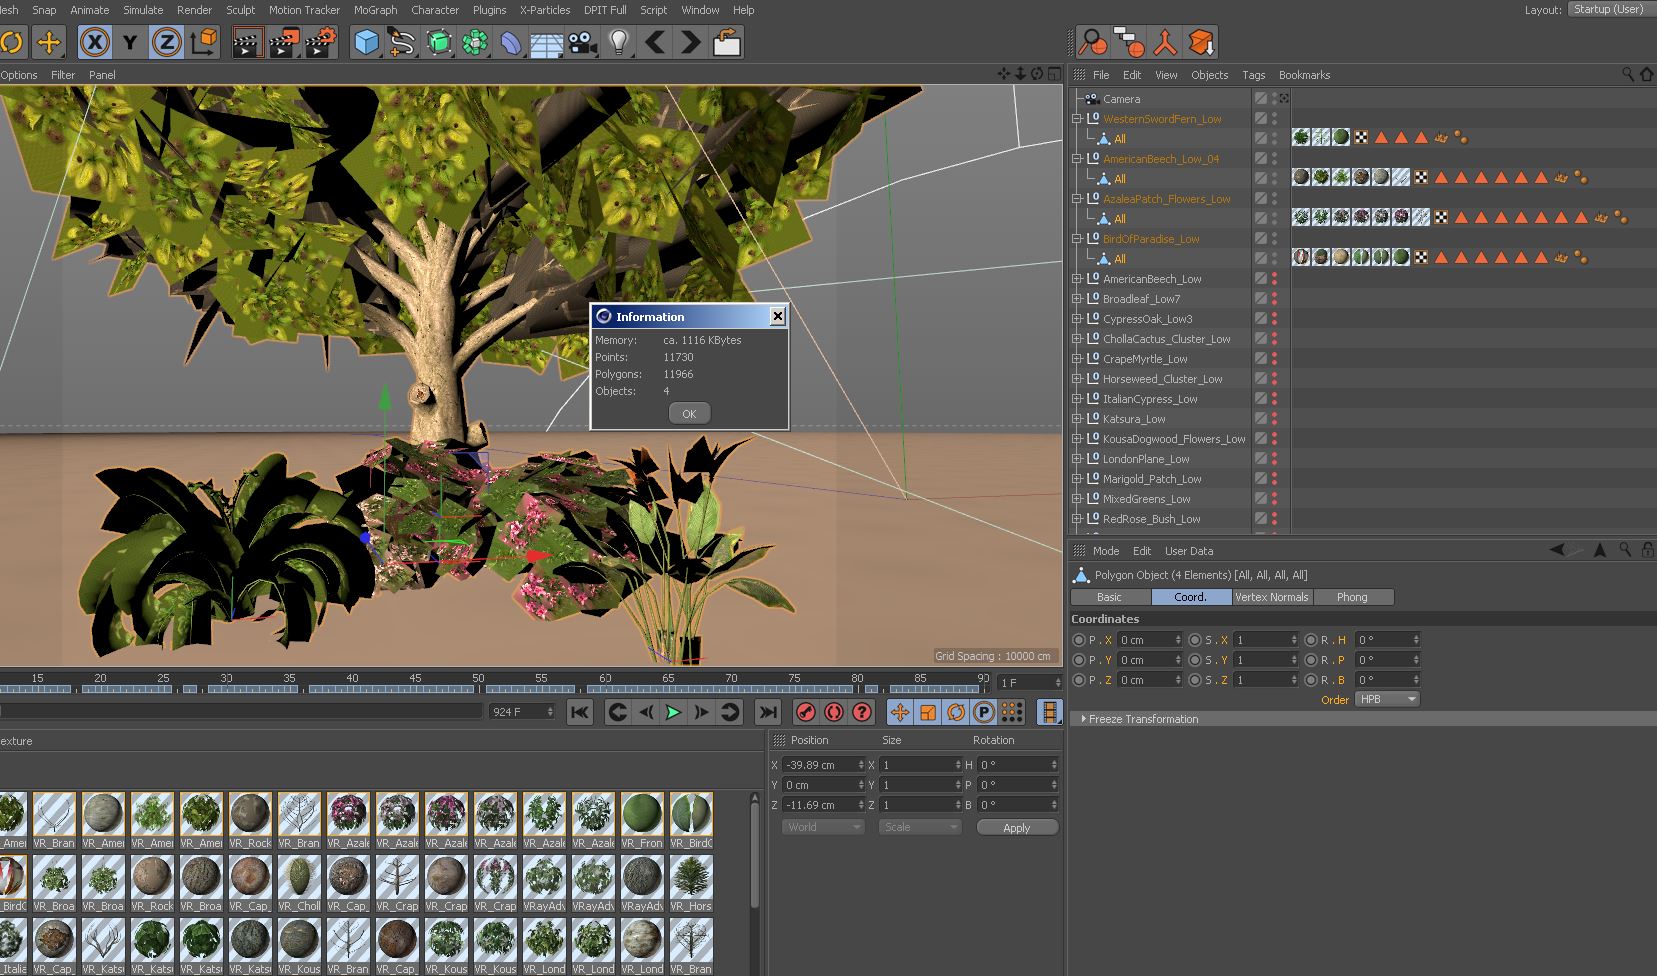Click the Light bulb object icon
This screenshot has height=976, width=1657.
[x=619, y=43]
